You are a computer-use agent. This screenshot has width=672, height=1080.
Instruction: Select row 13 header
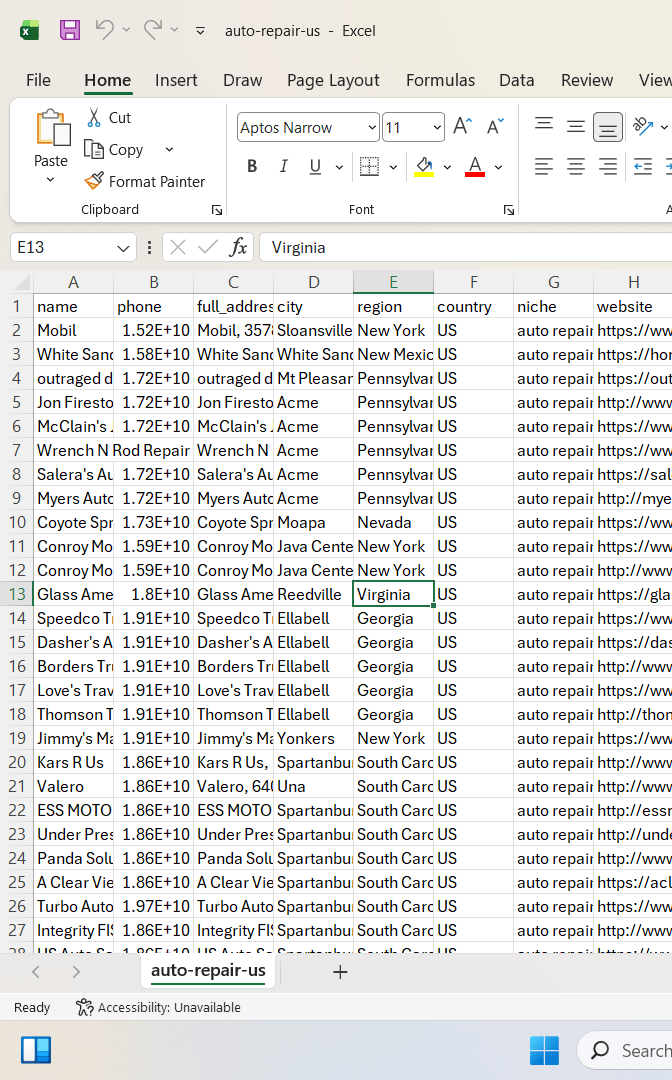click(x=17, y=594)
